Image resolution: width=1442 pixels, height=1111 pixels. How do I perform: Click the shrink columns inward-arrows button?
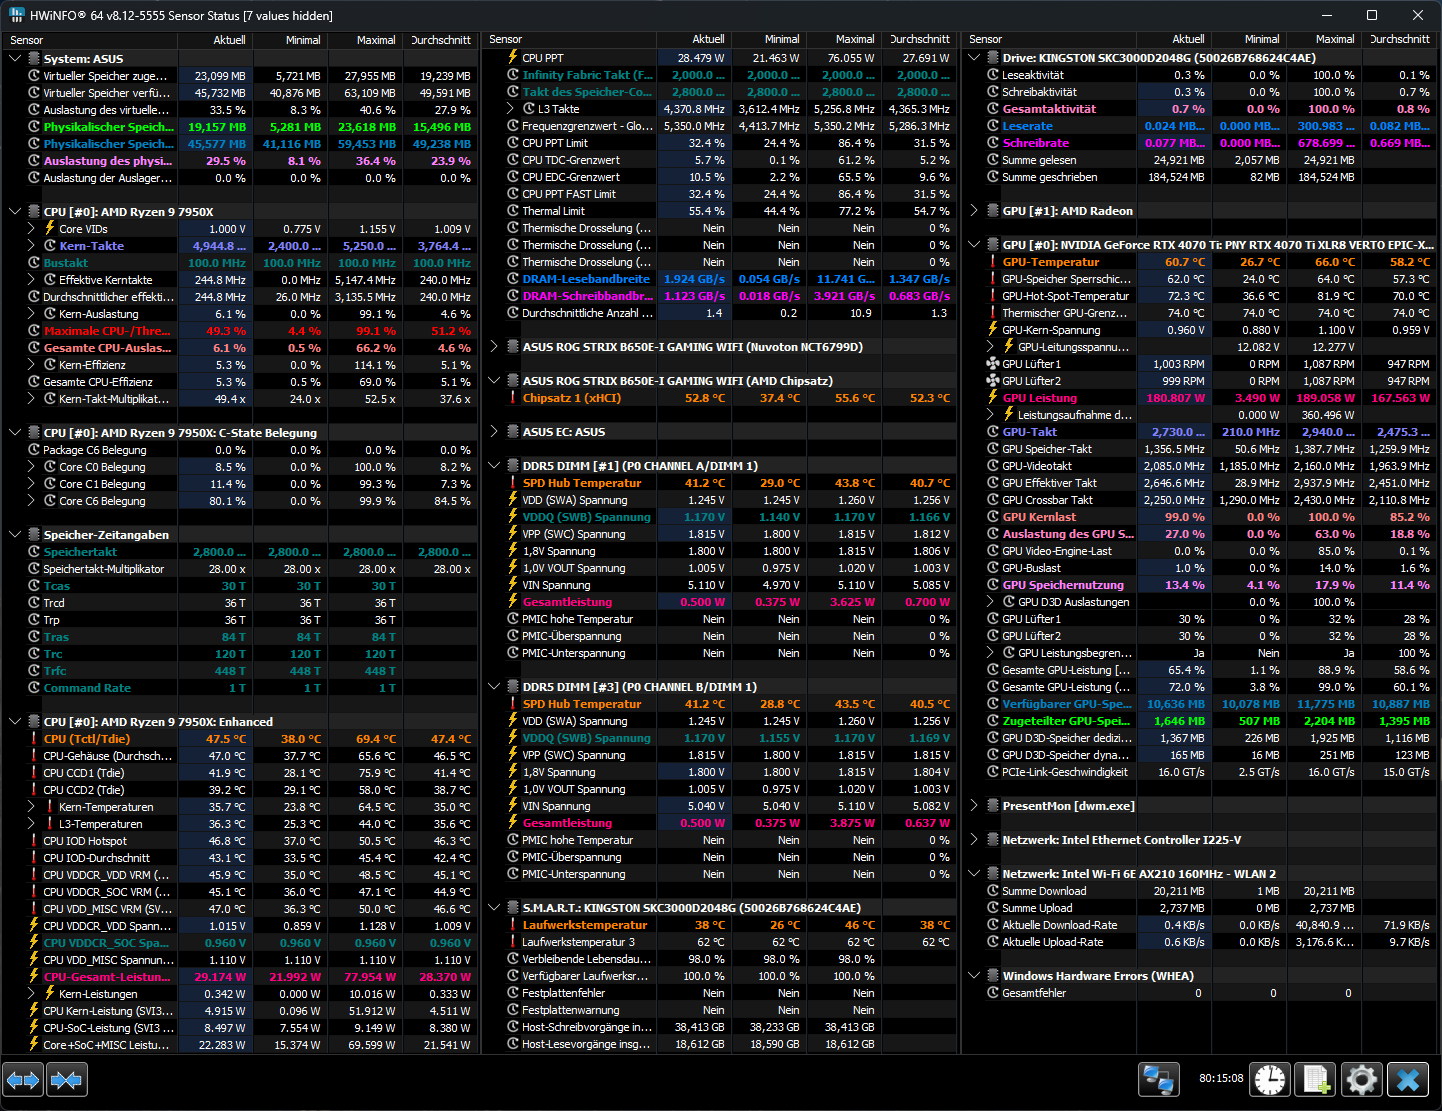67,1080
